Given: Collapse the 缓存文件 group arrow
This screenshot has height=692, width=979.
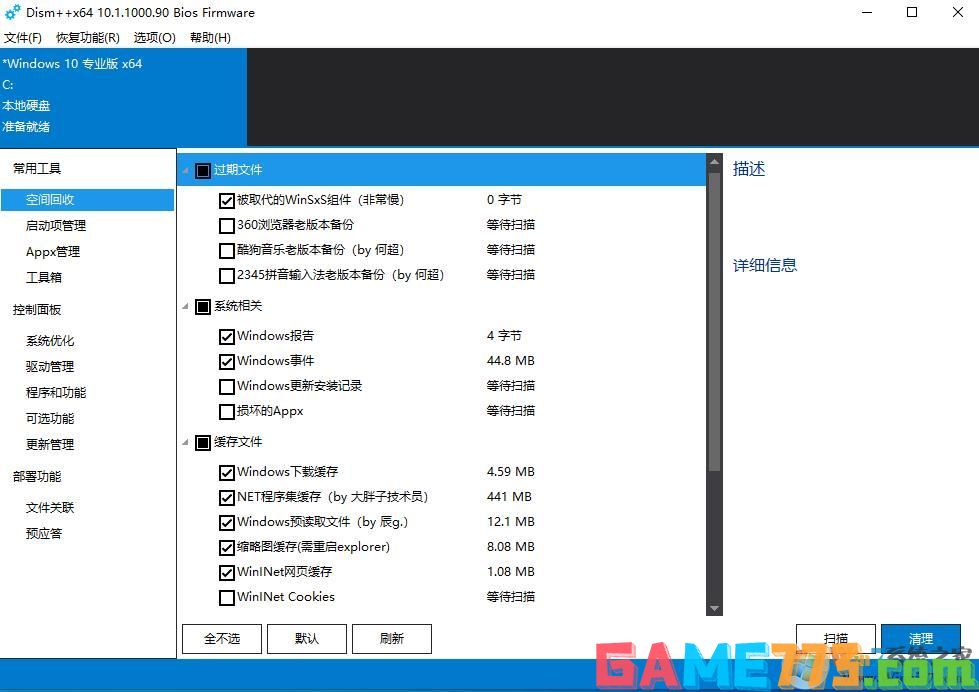Looking at the screenshot, I should (185, 442).
